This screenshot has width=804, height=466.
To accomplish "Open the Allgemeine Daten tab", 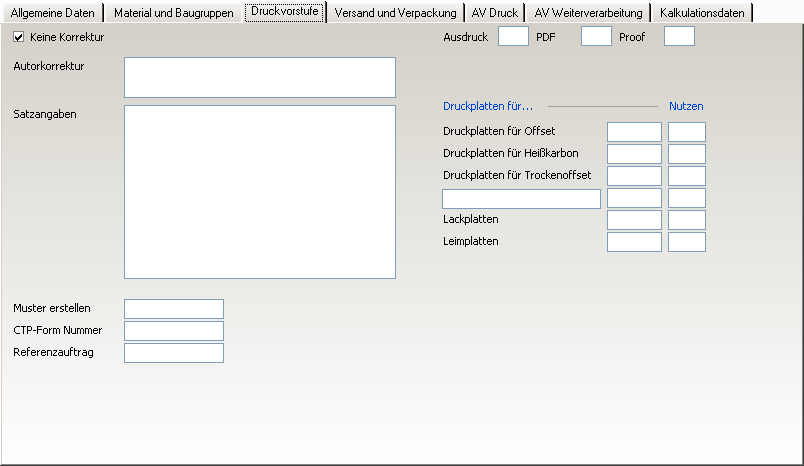I will click(x=52, y=13).
